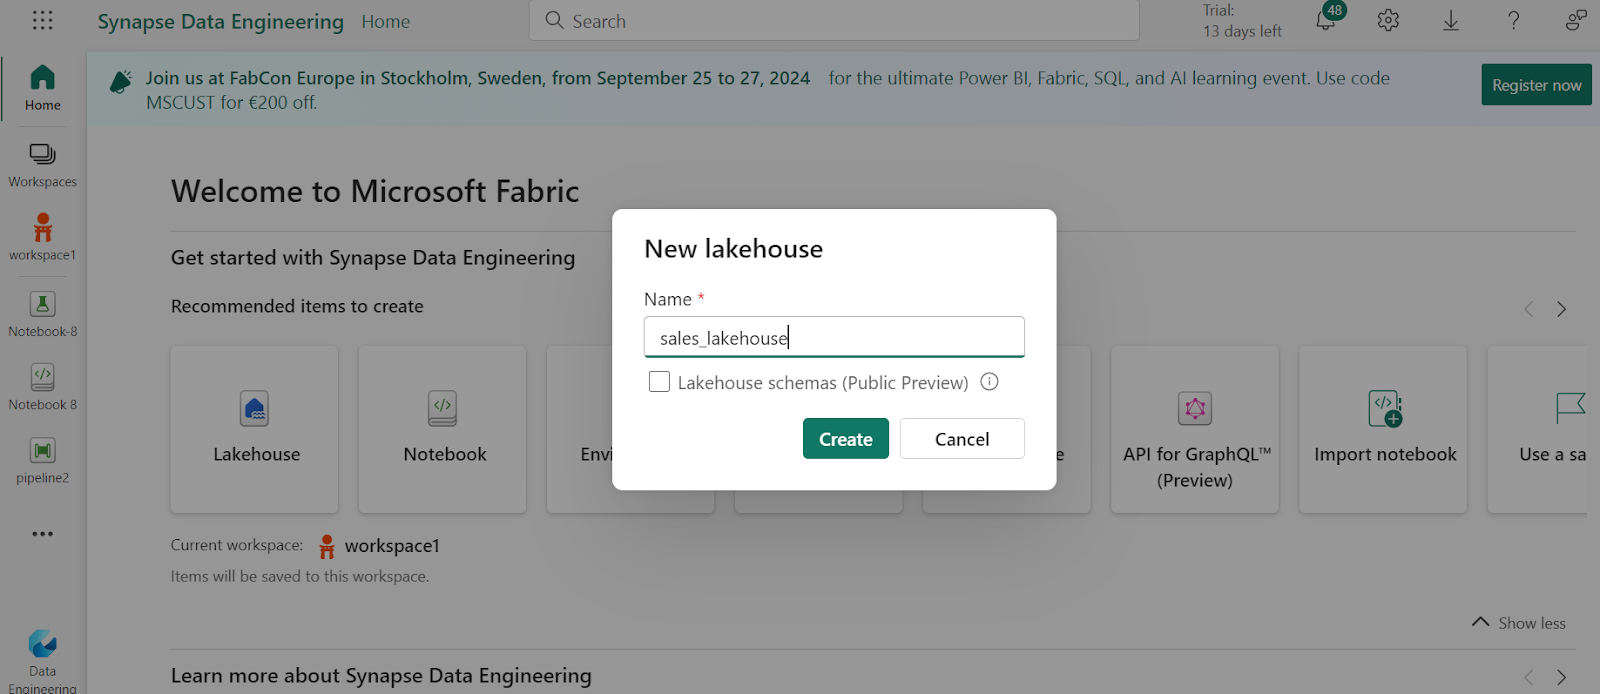Click the Import notebook label

(x=1385, y=454)
